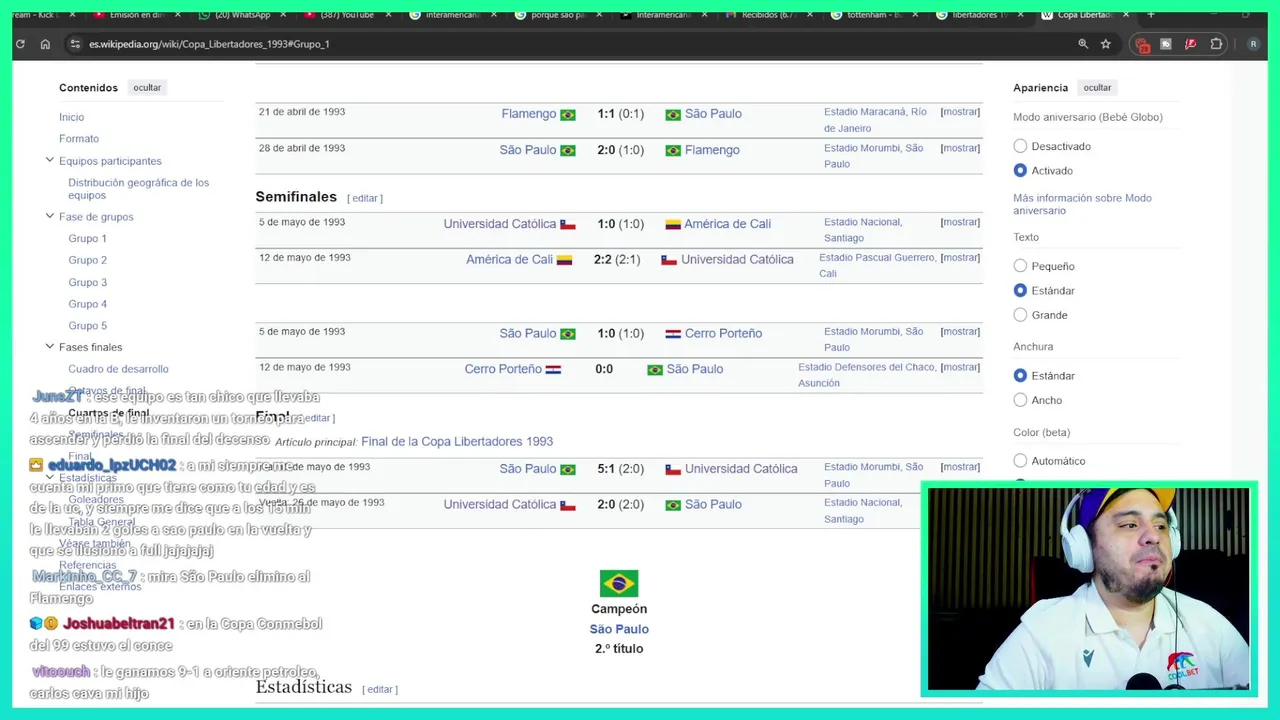This screenshot has height=720, width=1280.
Task: Edit the Estadísticas section
Action: (380, 689)
